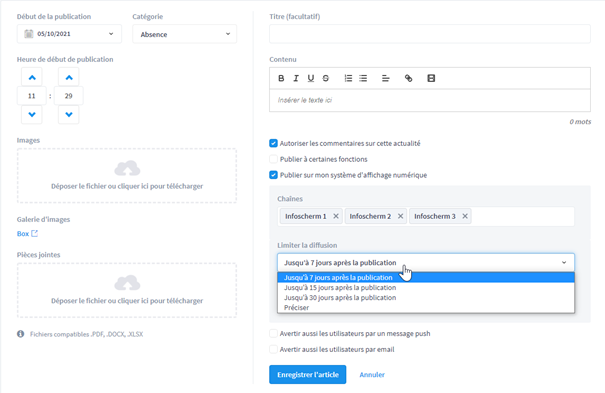This screenshot has width=605, height=393.
Task: Select Jusqu'à 15 jours après la publication
Action: coord(426,287)
